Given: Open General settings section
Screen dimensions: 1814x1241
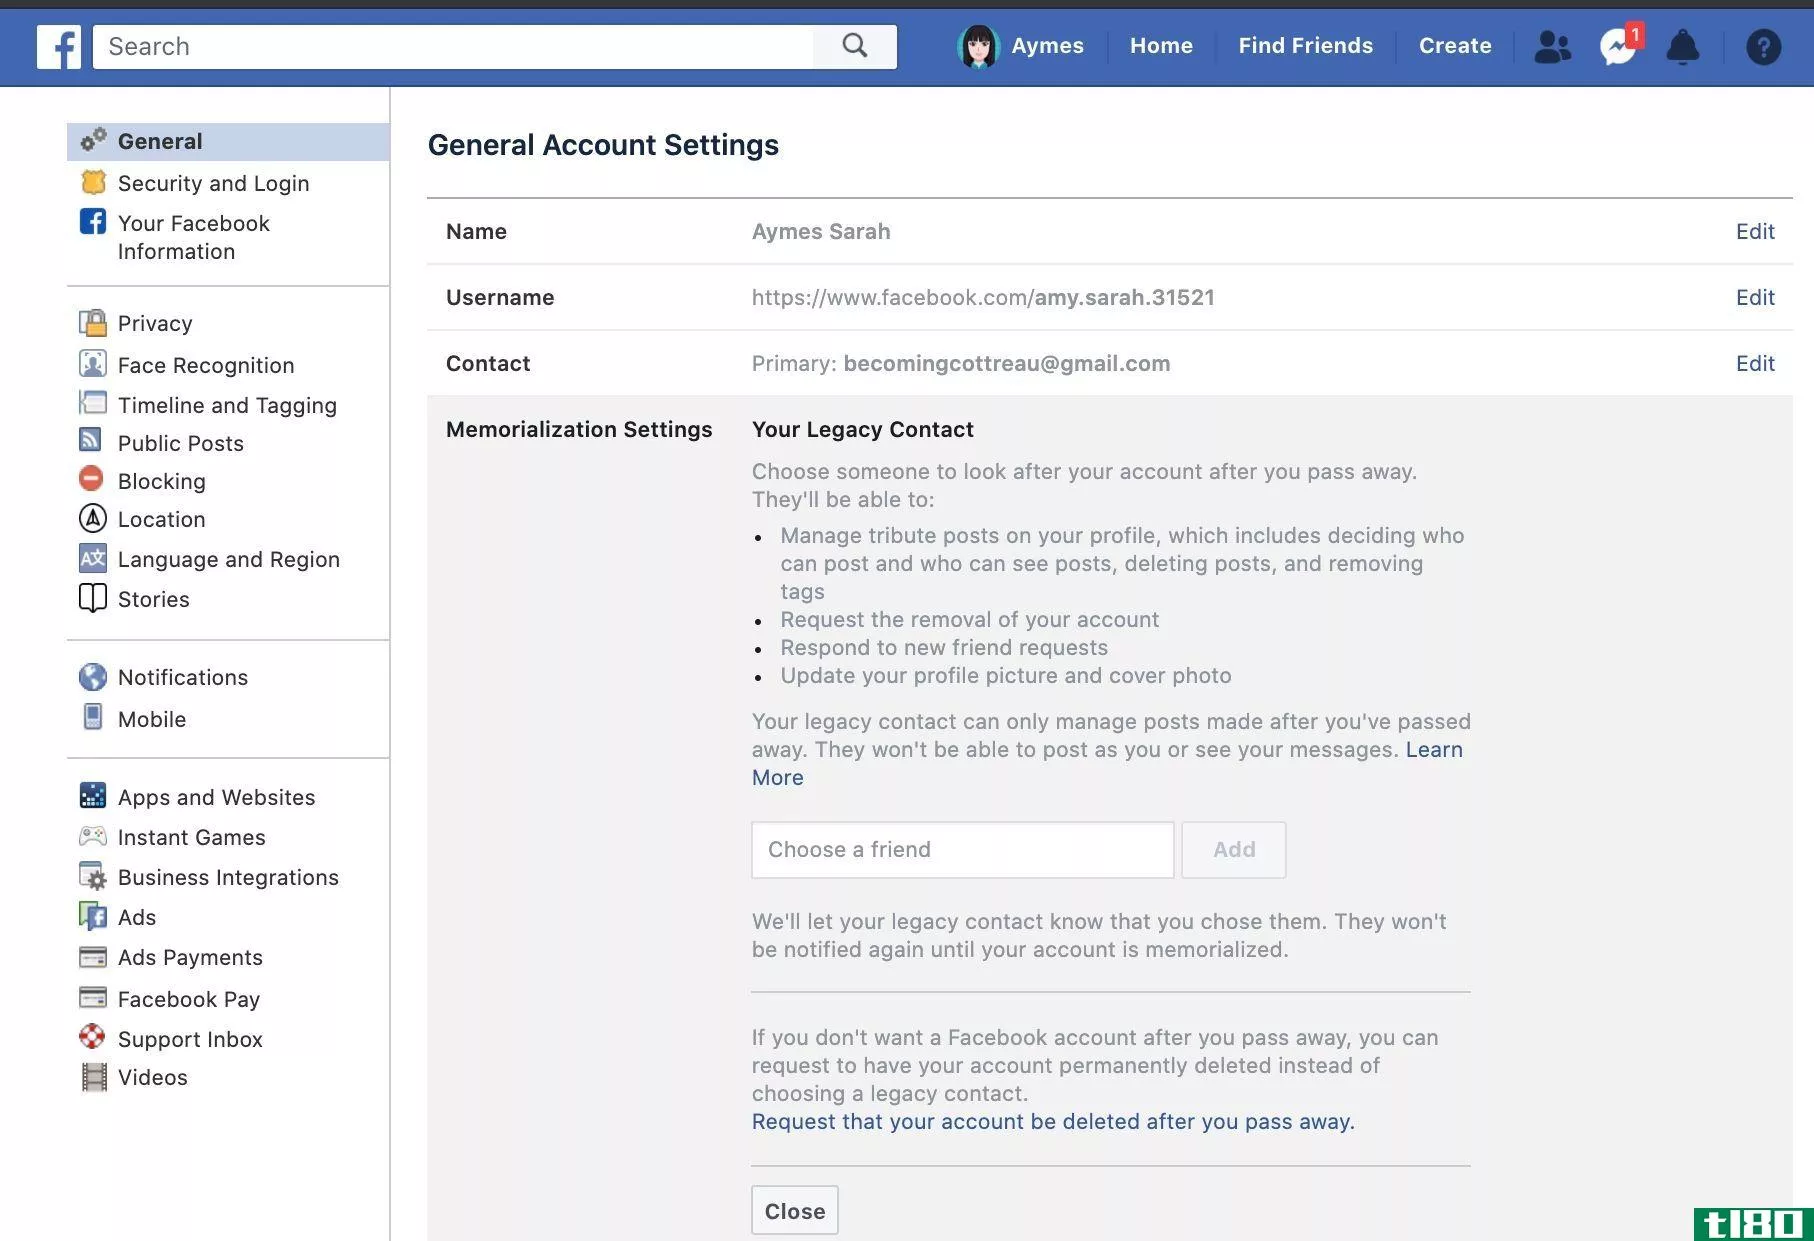Looking at the screenshot, I should click(228, 142).
